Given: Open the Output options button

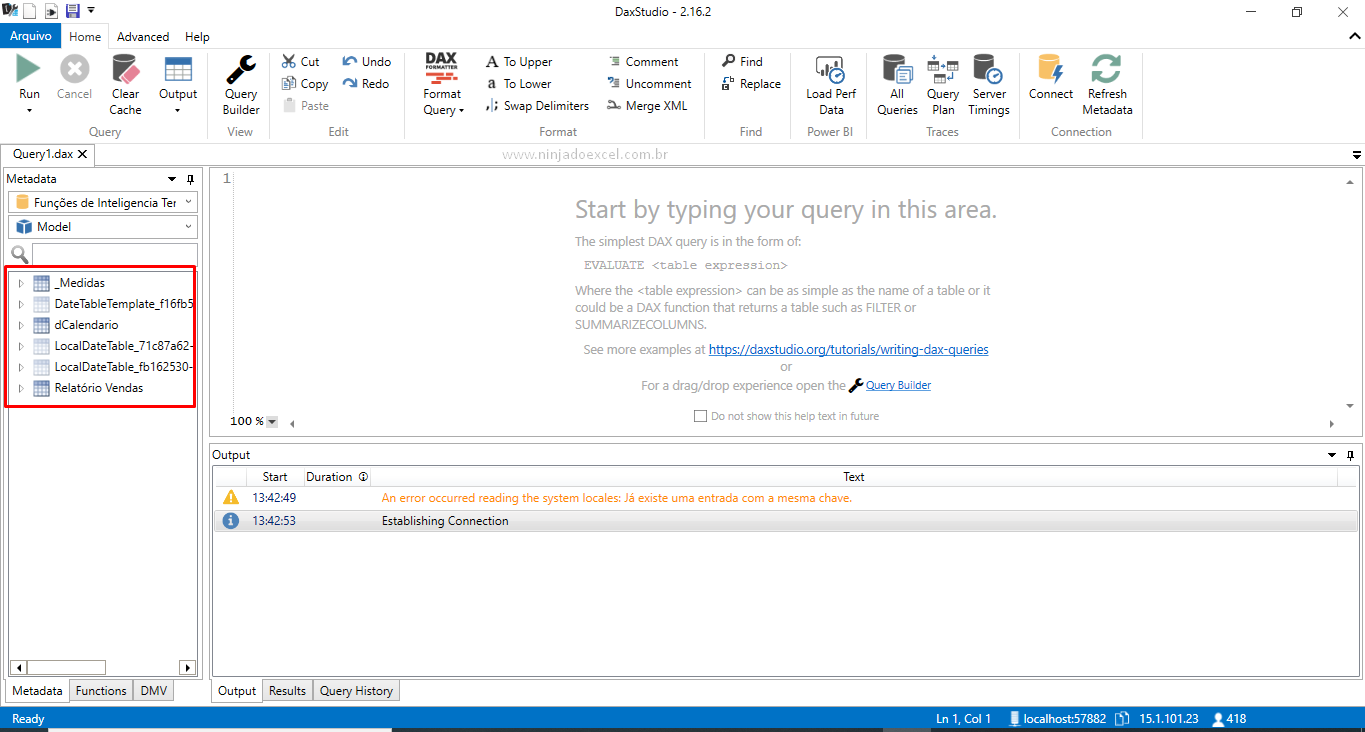Looking at the screenshot, I should [x=178, y=84].
